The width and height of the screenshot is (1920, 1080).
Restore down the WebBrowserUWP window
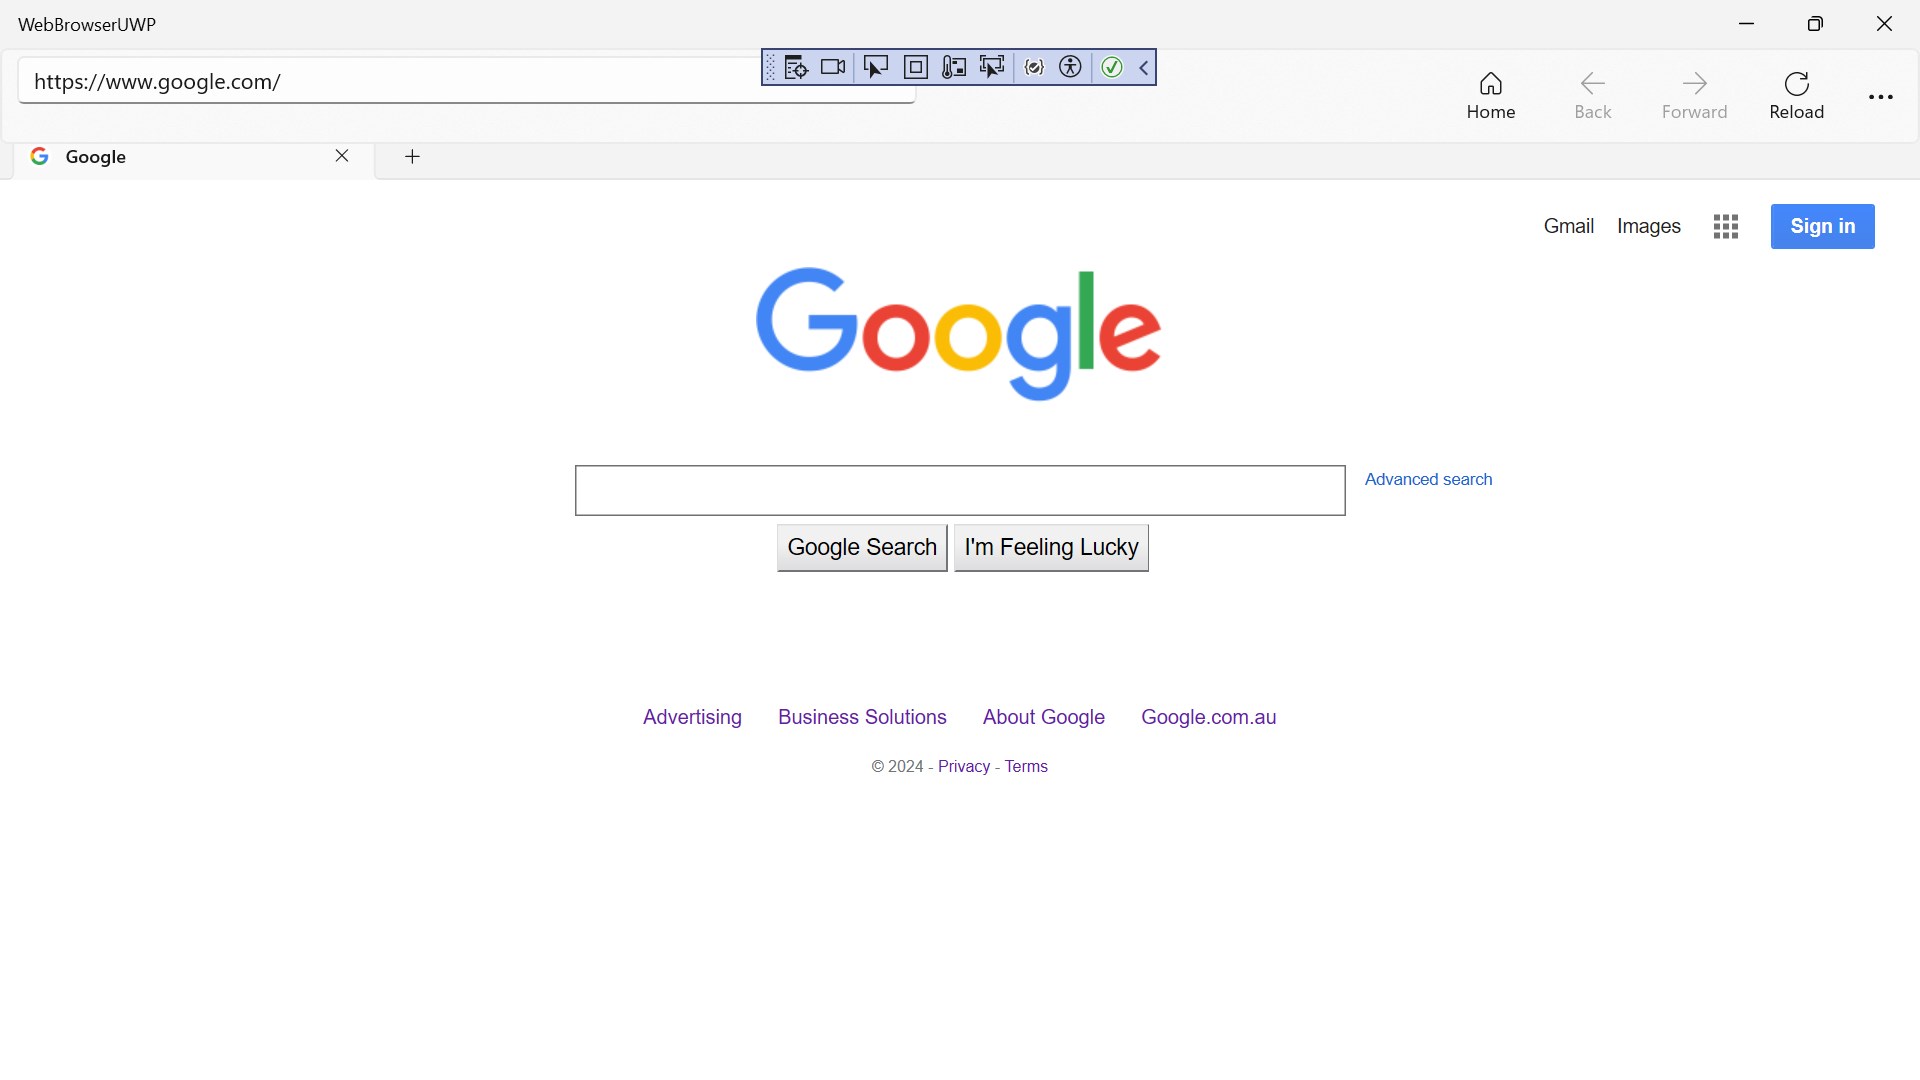click(1815, 24)
